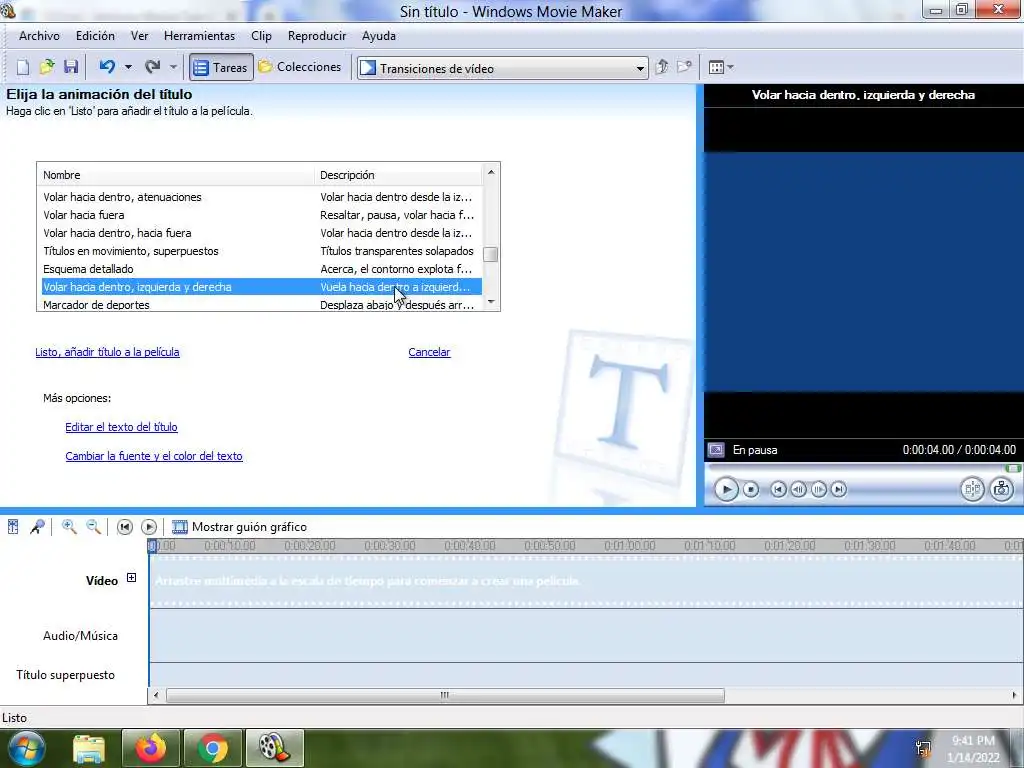Open a project with the folder icon
Image resolution: width=1024 pixels, height=768 pixels.
point(47,67)
